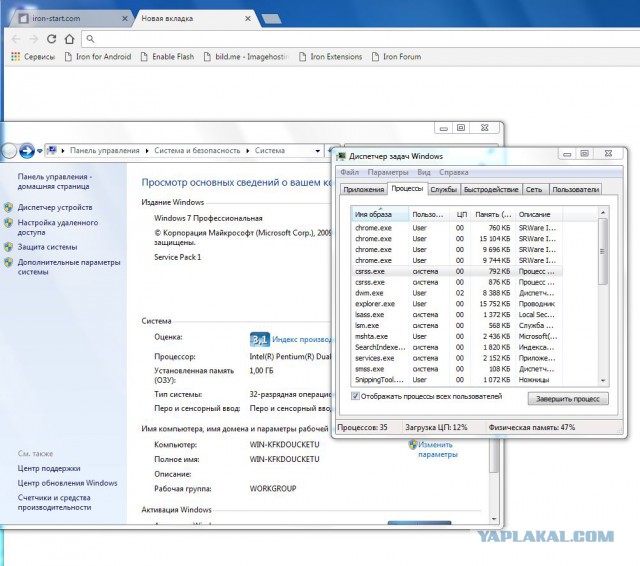
Task: Reload the page in the browser
Action: coord(51,39)
